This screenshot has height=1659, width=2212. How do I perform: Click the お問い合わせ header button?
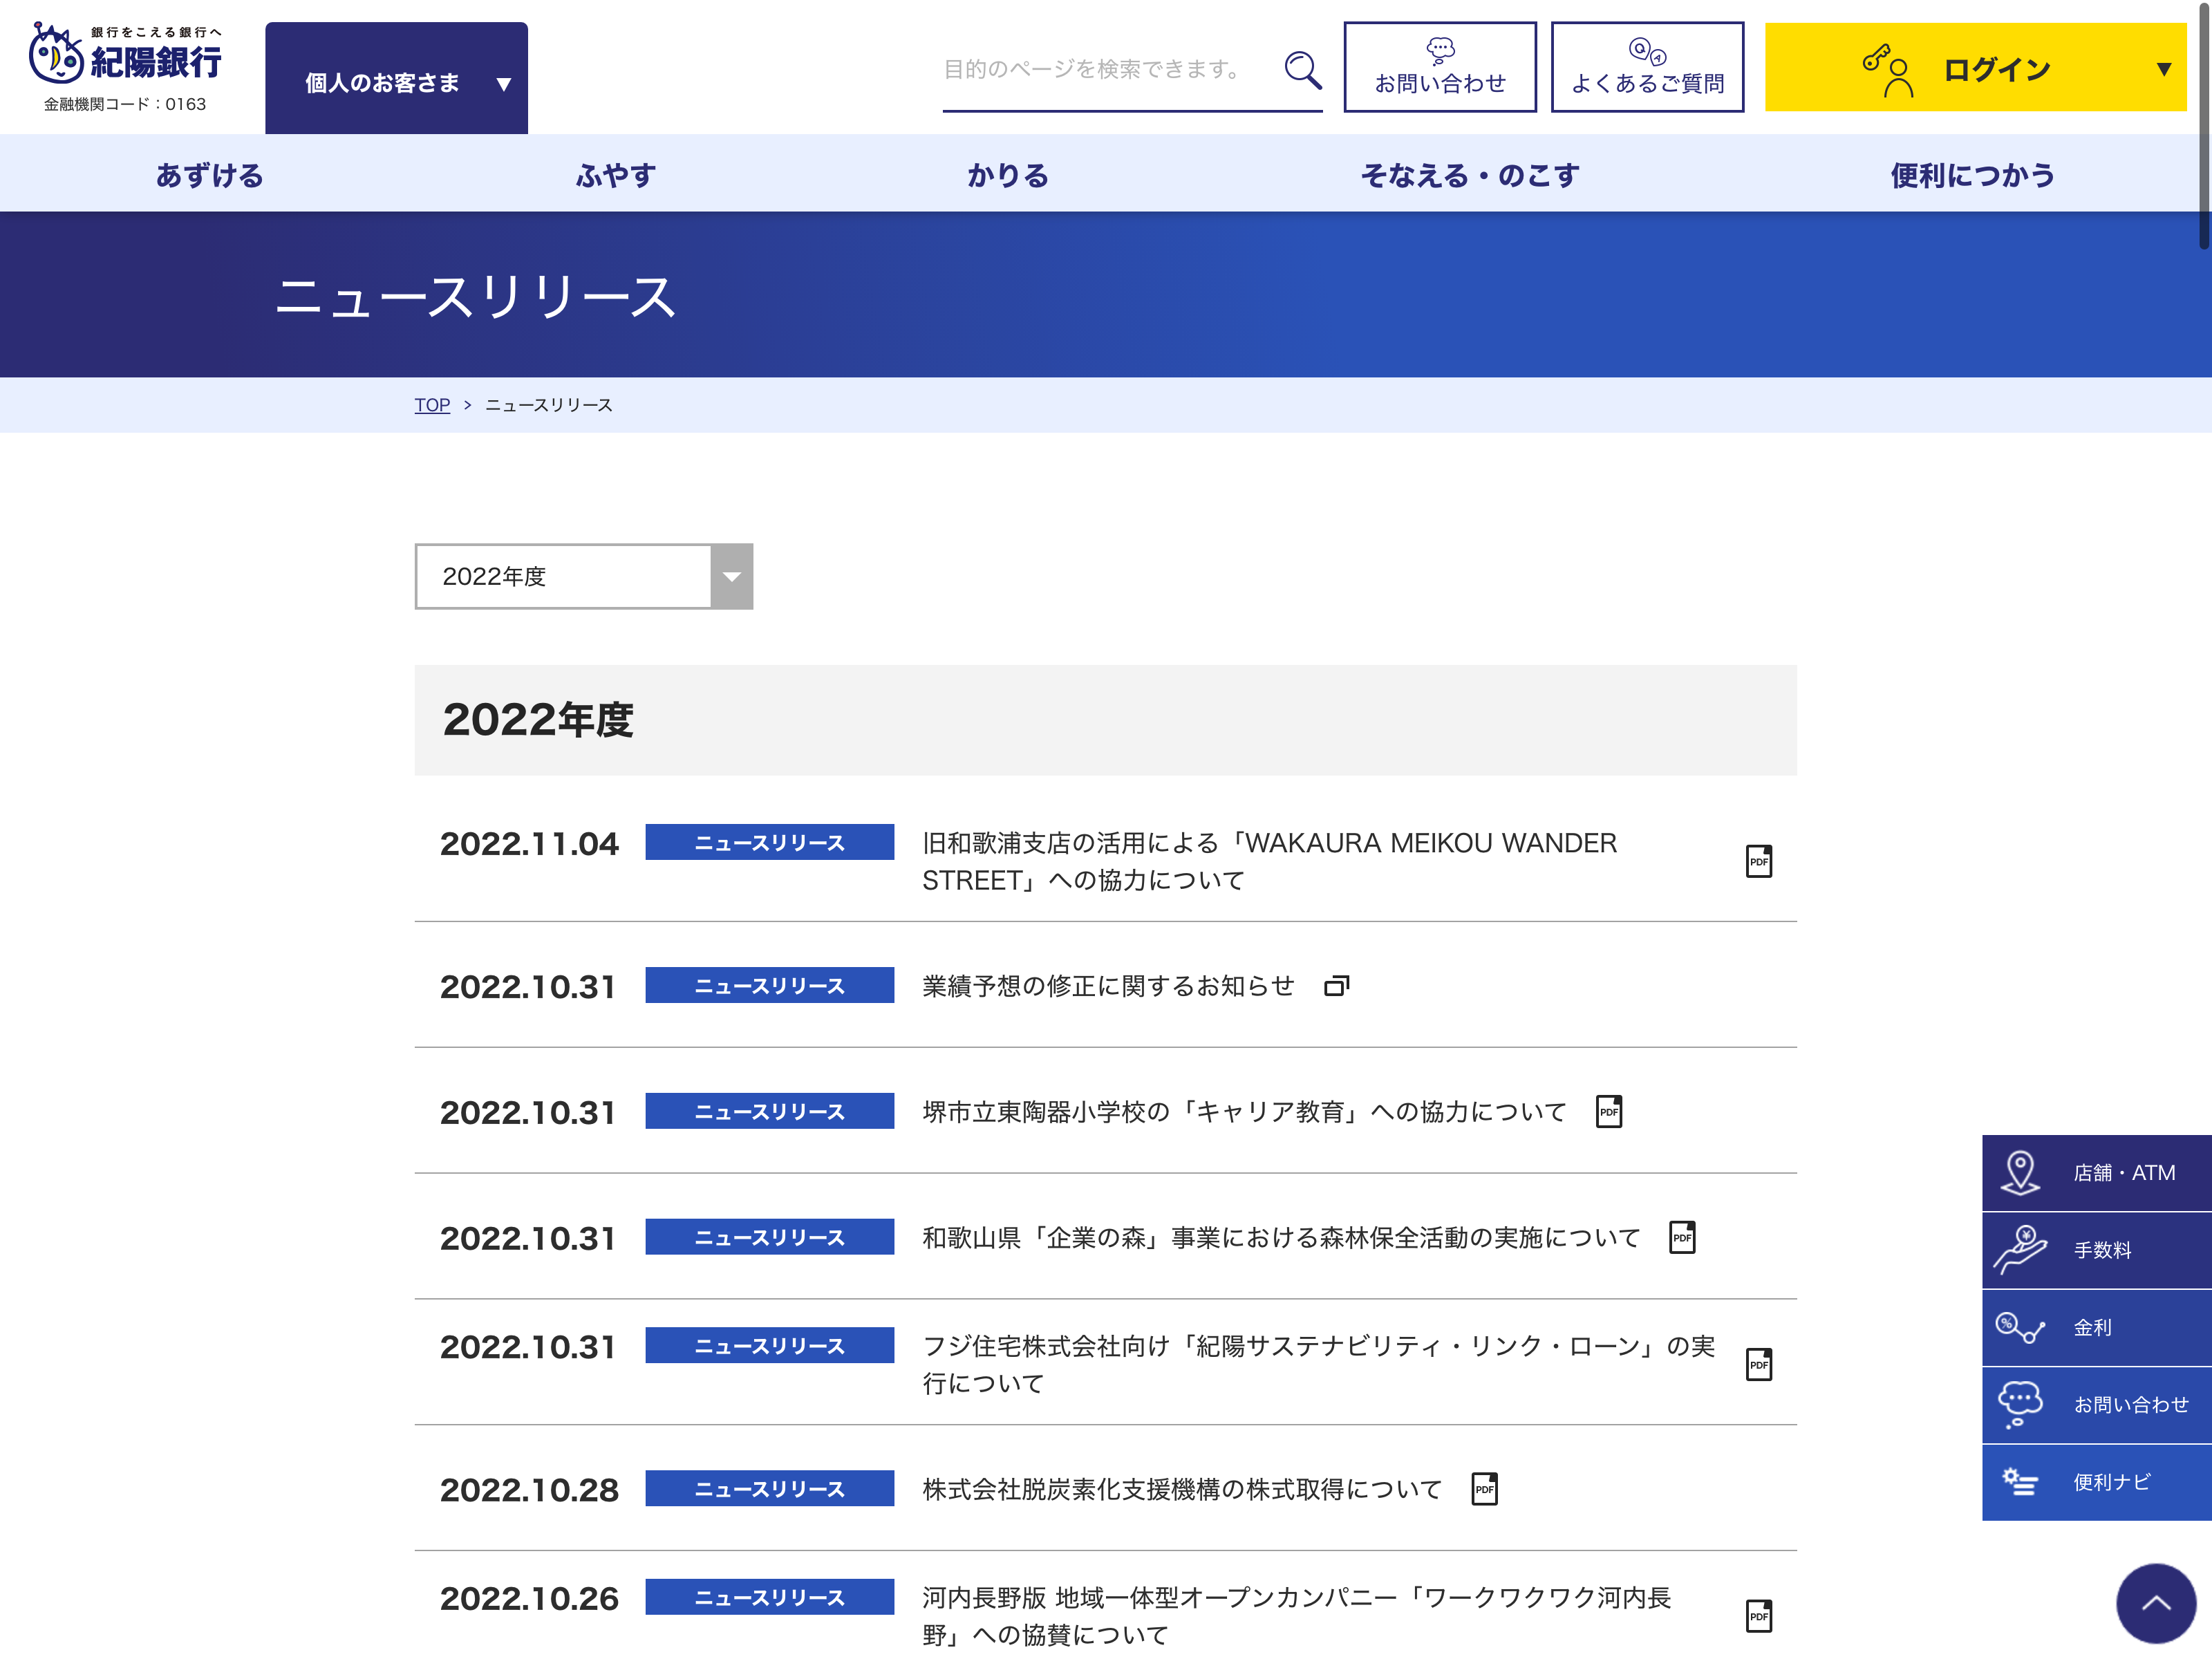click(x=1439, y=68)
